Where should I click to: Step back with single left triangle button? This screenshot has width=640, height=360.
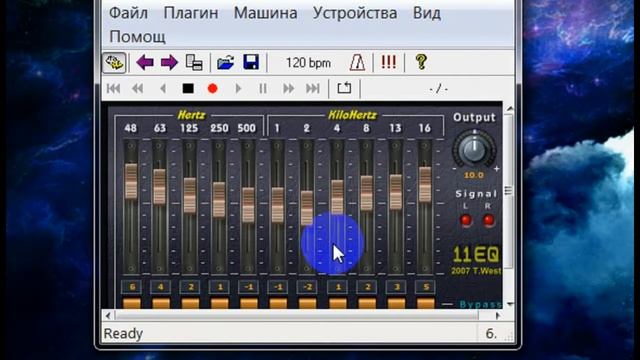[163, 89]
